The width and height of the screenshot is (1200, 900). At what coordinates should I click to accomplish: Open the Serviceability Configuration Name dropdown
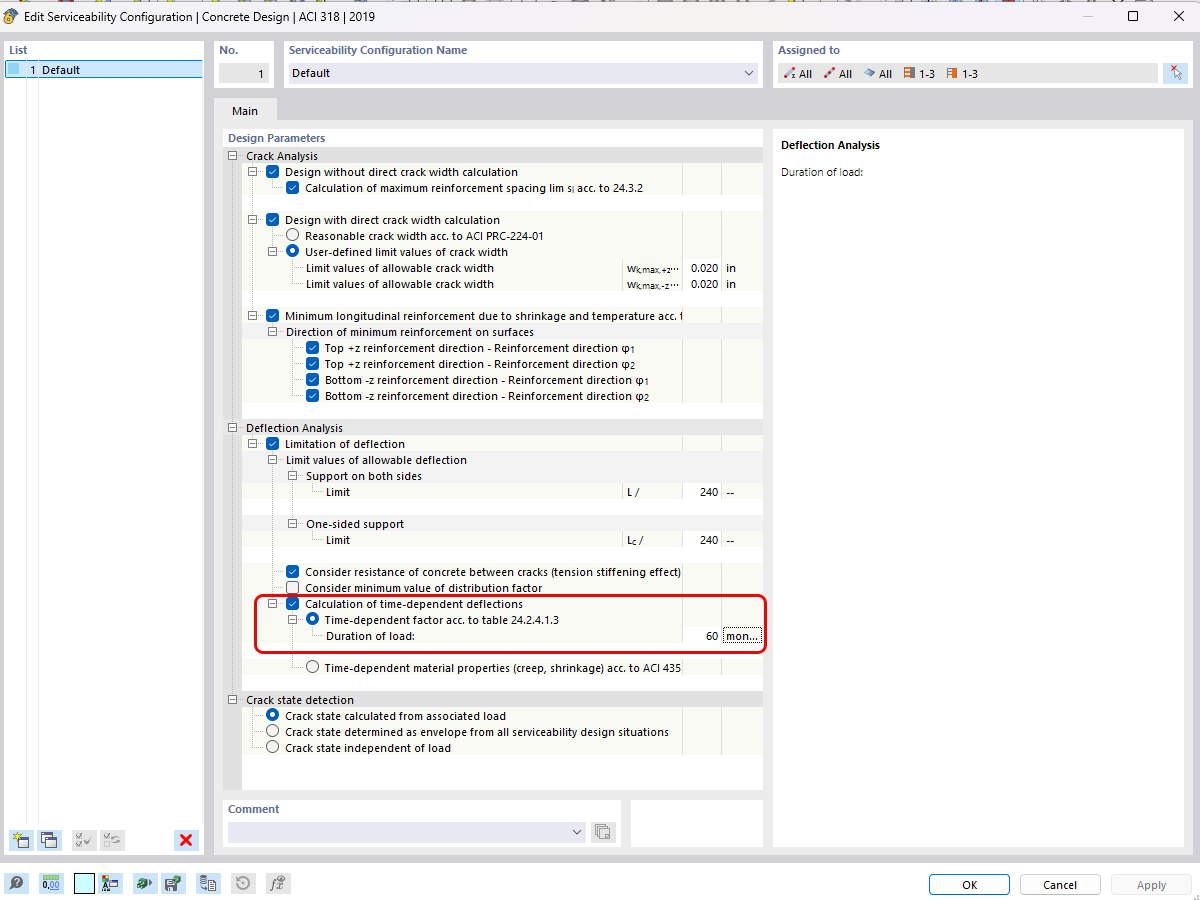point(748,73)
